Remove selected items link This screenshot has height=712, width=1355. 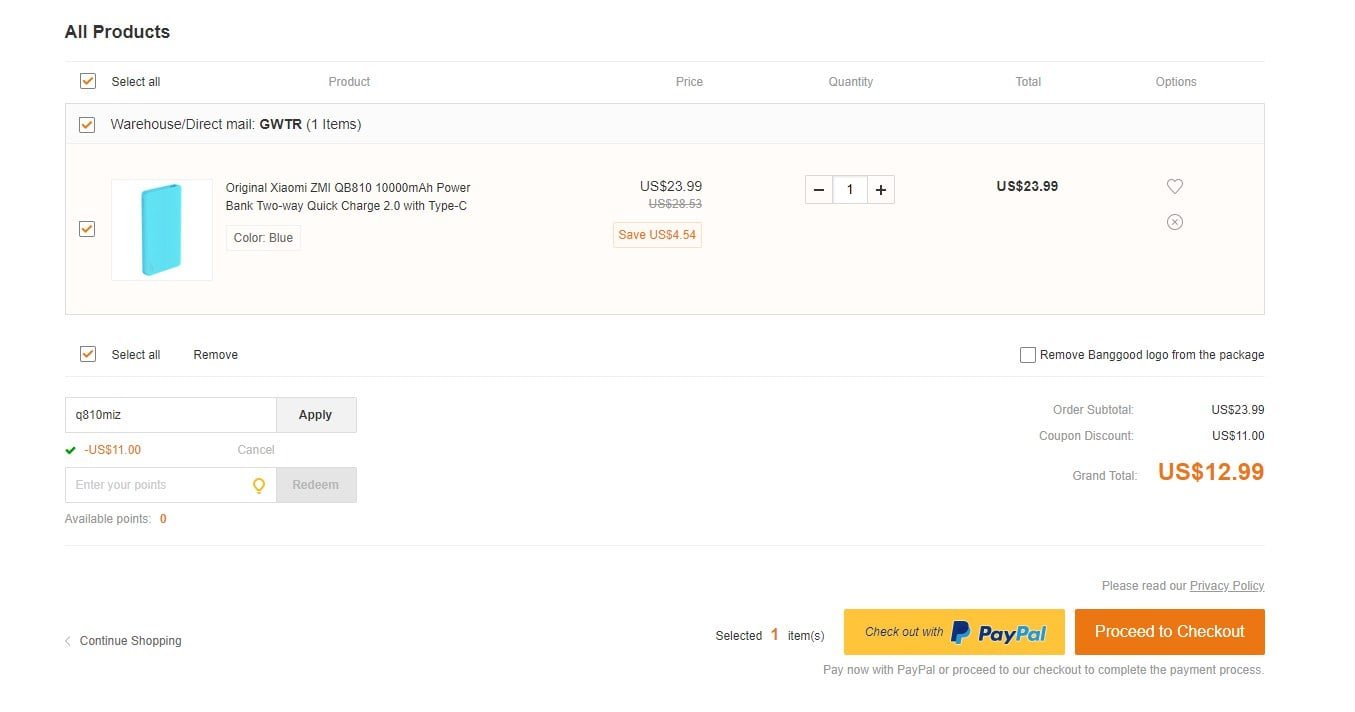[x=216, y=355]
